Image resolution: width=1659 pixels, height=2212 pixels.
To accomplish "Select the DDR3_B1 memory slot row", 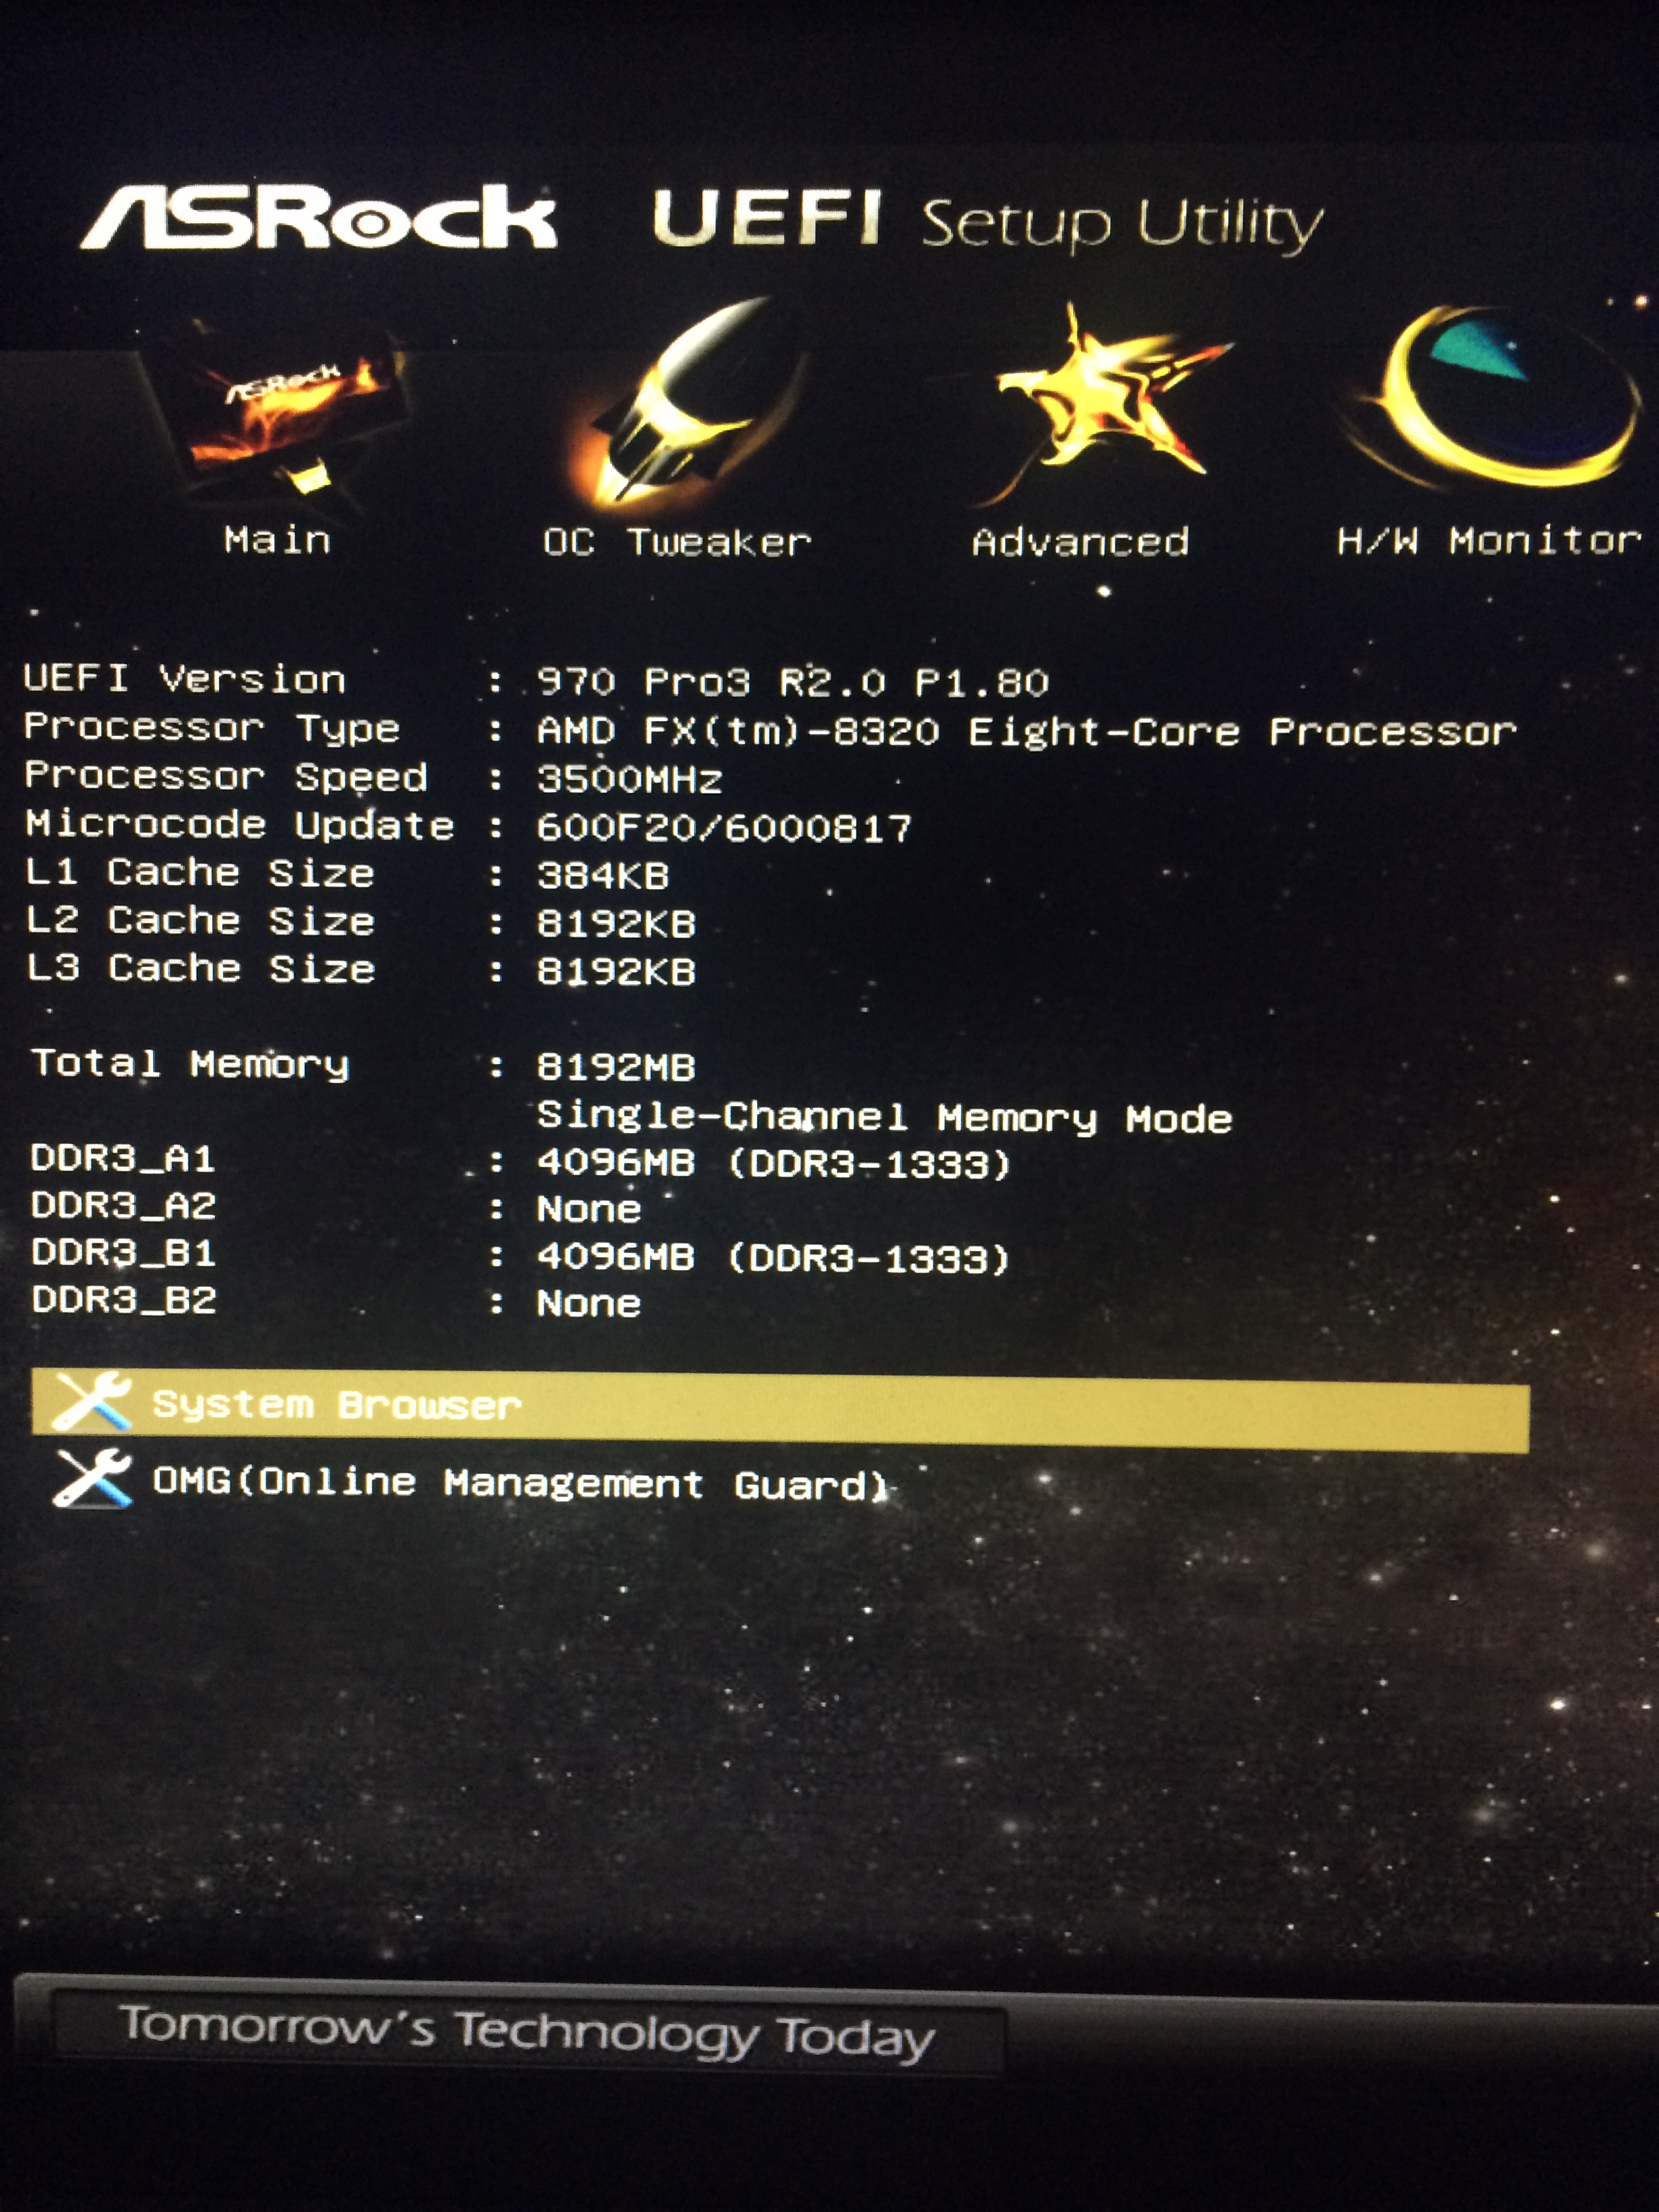I will (x=520, y=1256).
